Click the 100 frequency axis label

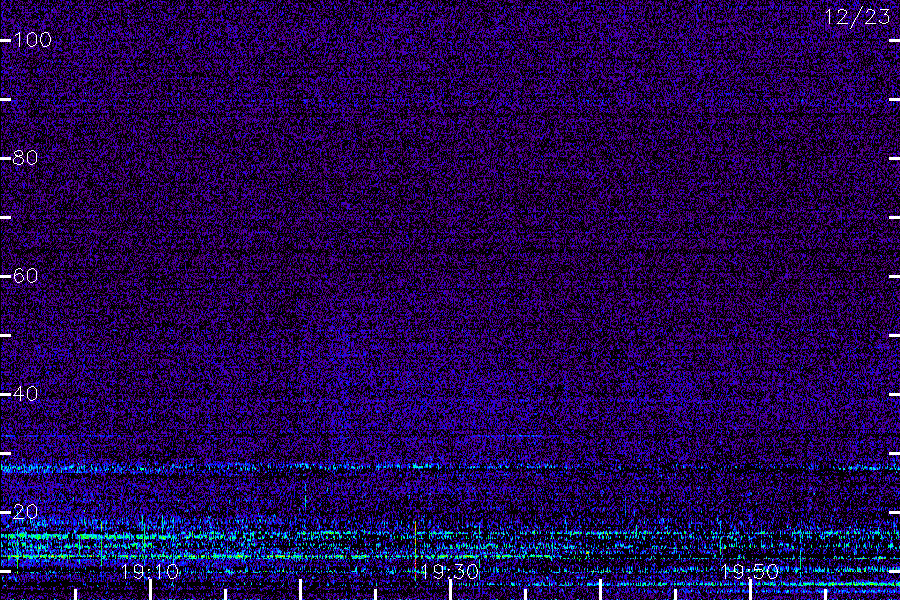tap(33, 40)
